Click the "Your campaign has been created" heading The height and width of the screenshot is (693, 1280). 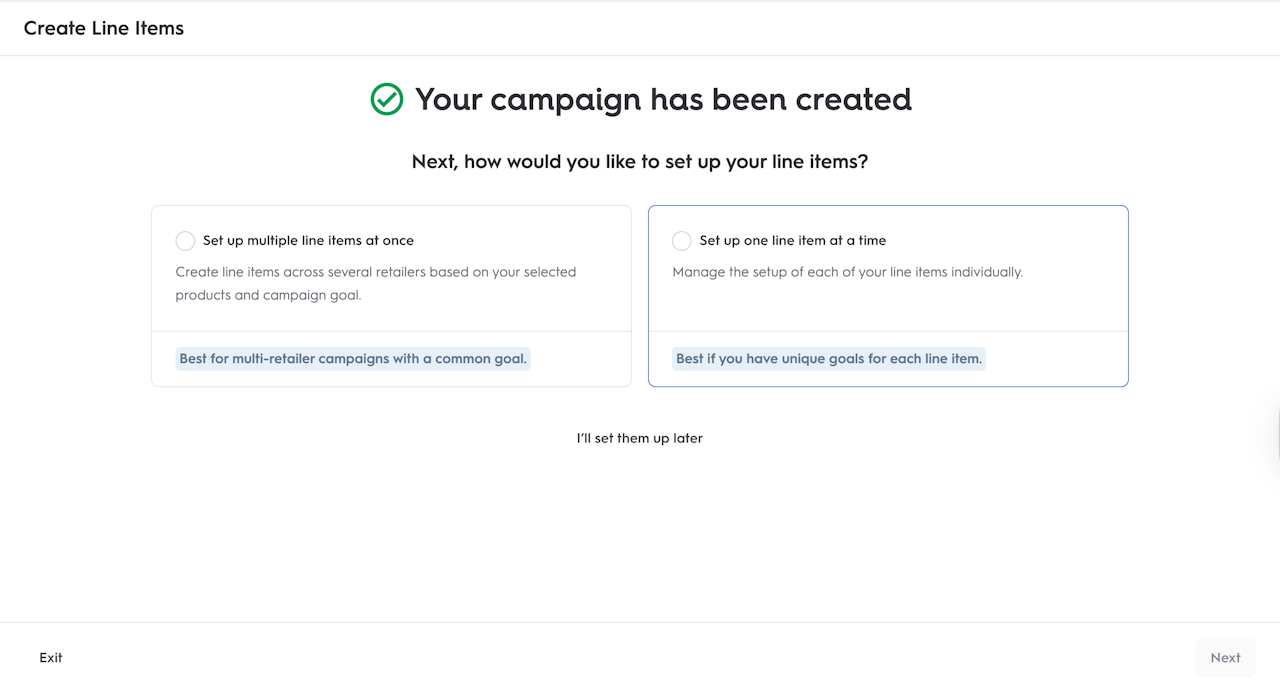663,99
